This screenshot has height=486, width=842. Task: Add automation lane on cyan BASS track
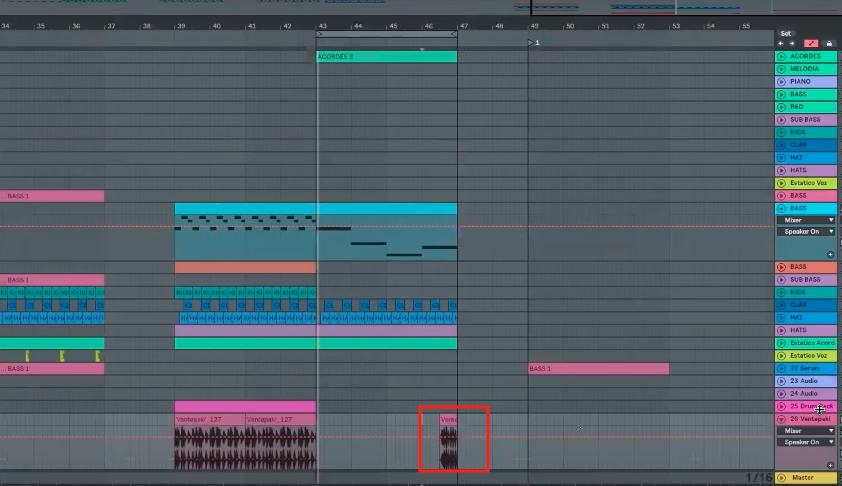tap(830, 255)
